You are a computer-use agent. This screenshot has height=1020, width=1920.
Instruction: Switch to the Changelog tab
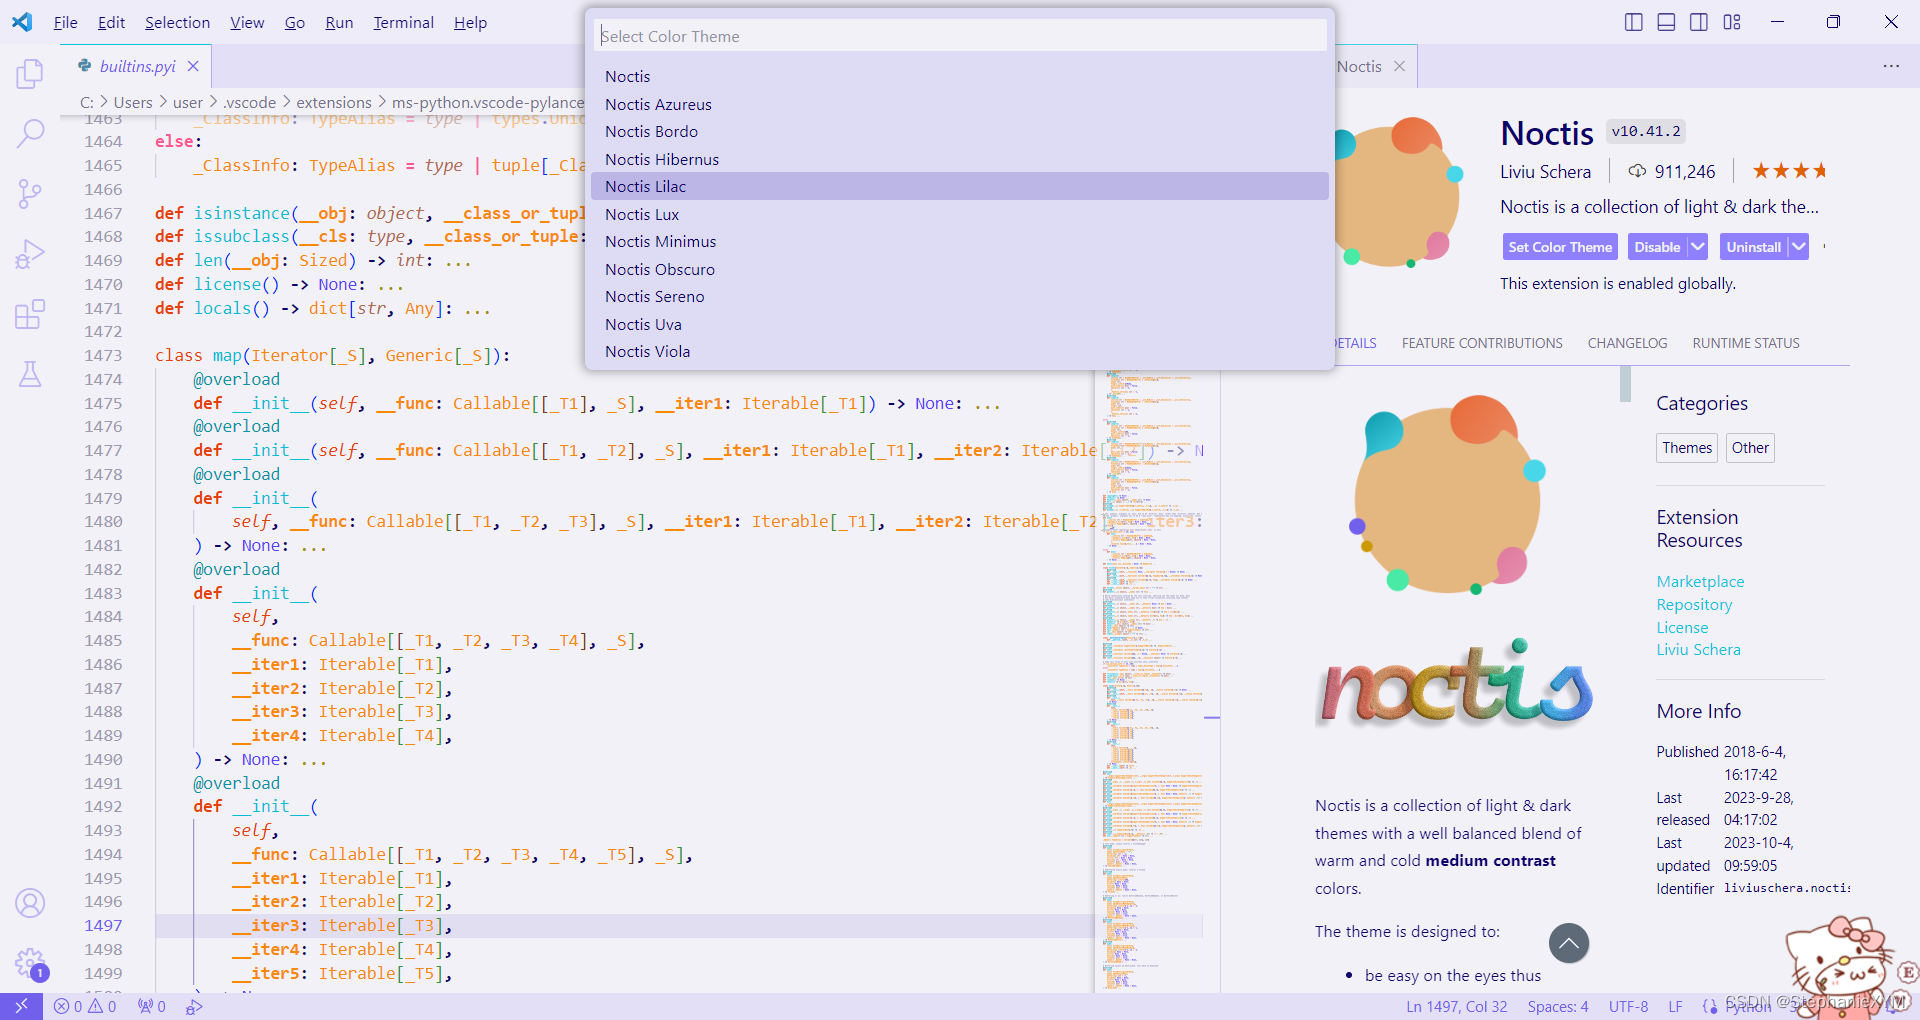[x=1627, y=343]
